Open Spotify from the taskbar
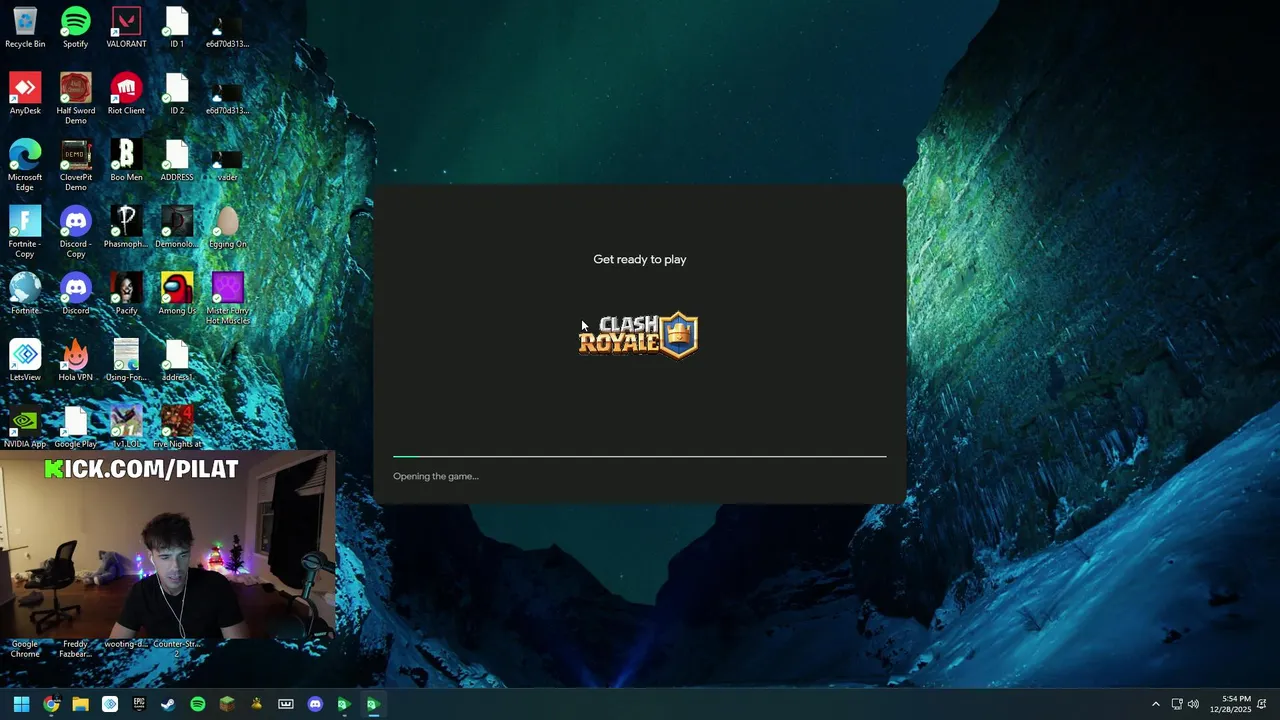Image resolution: width=1280 pixels, height=720 pixels. (198, 704)
